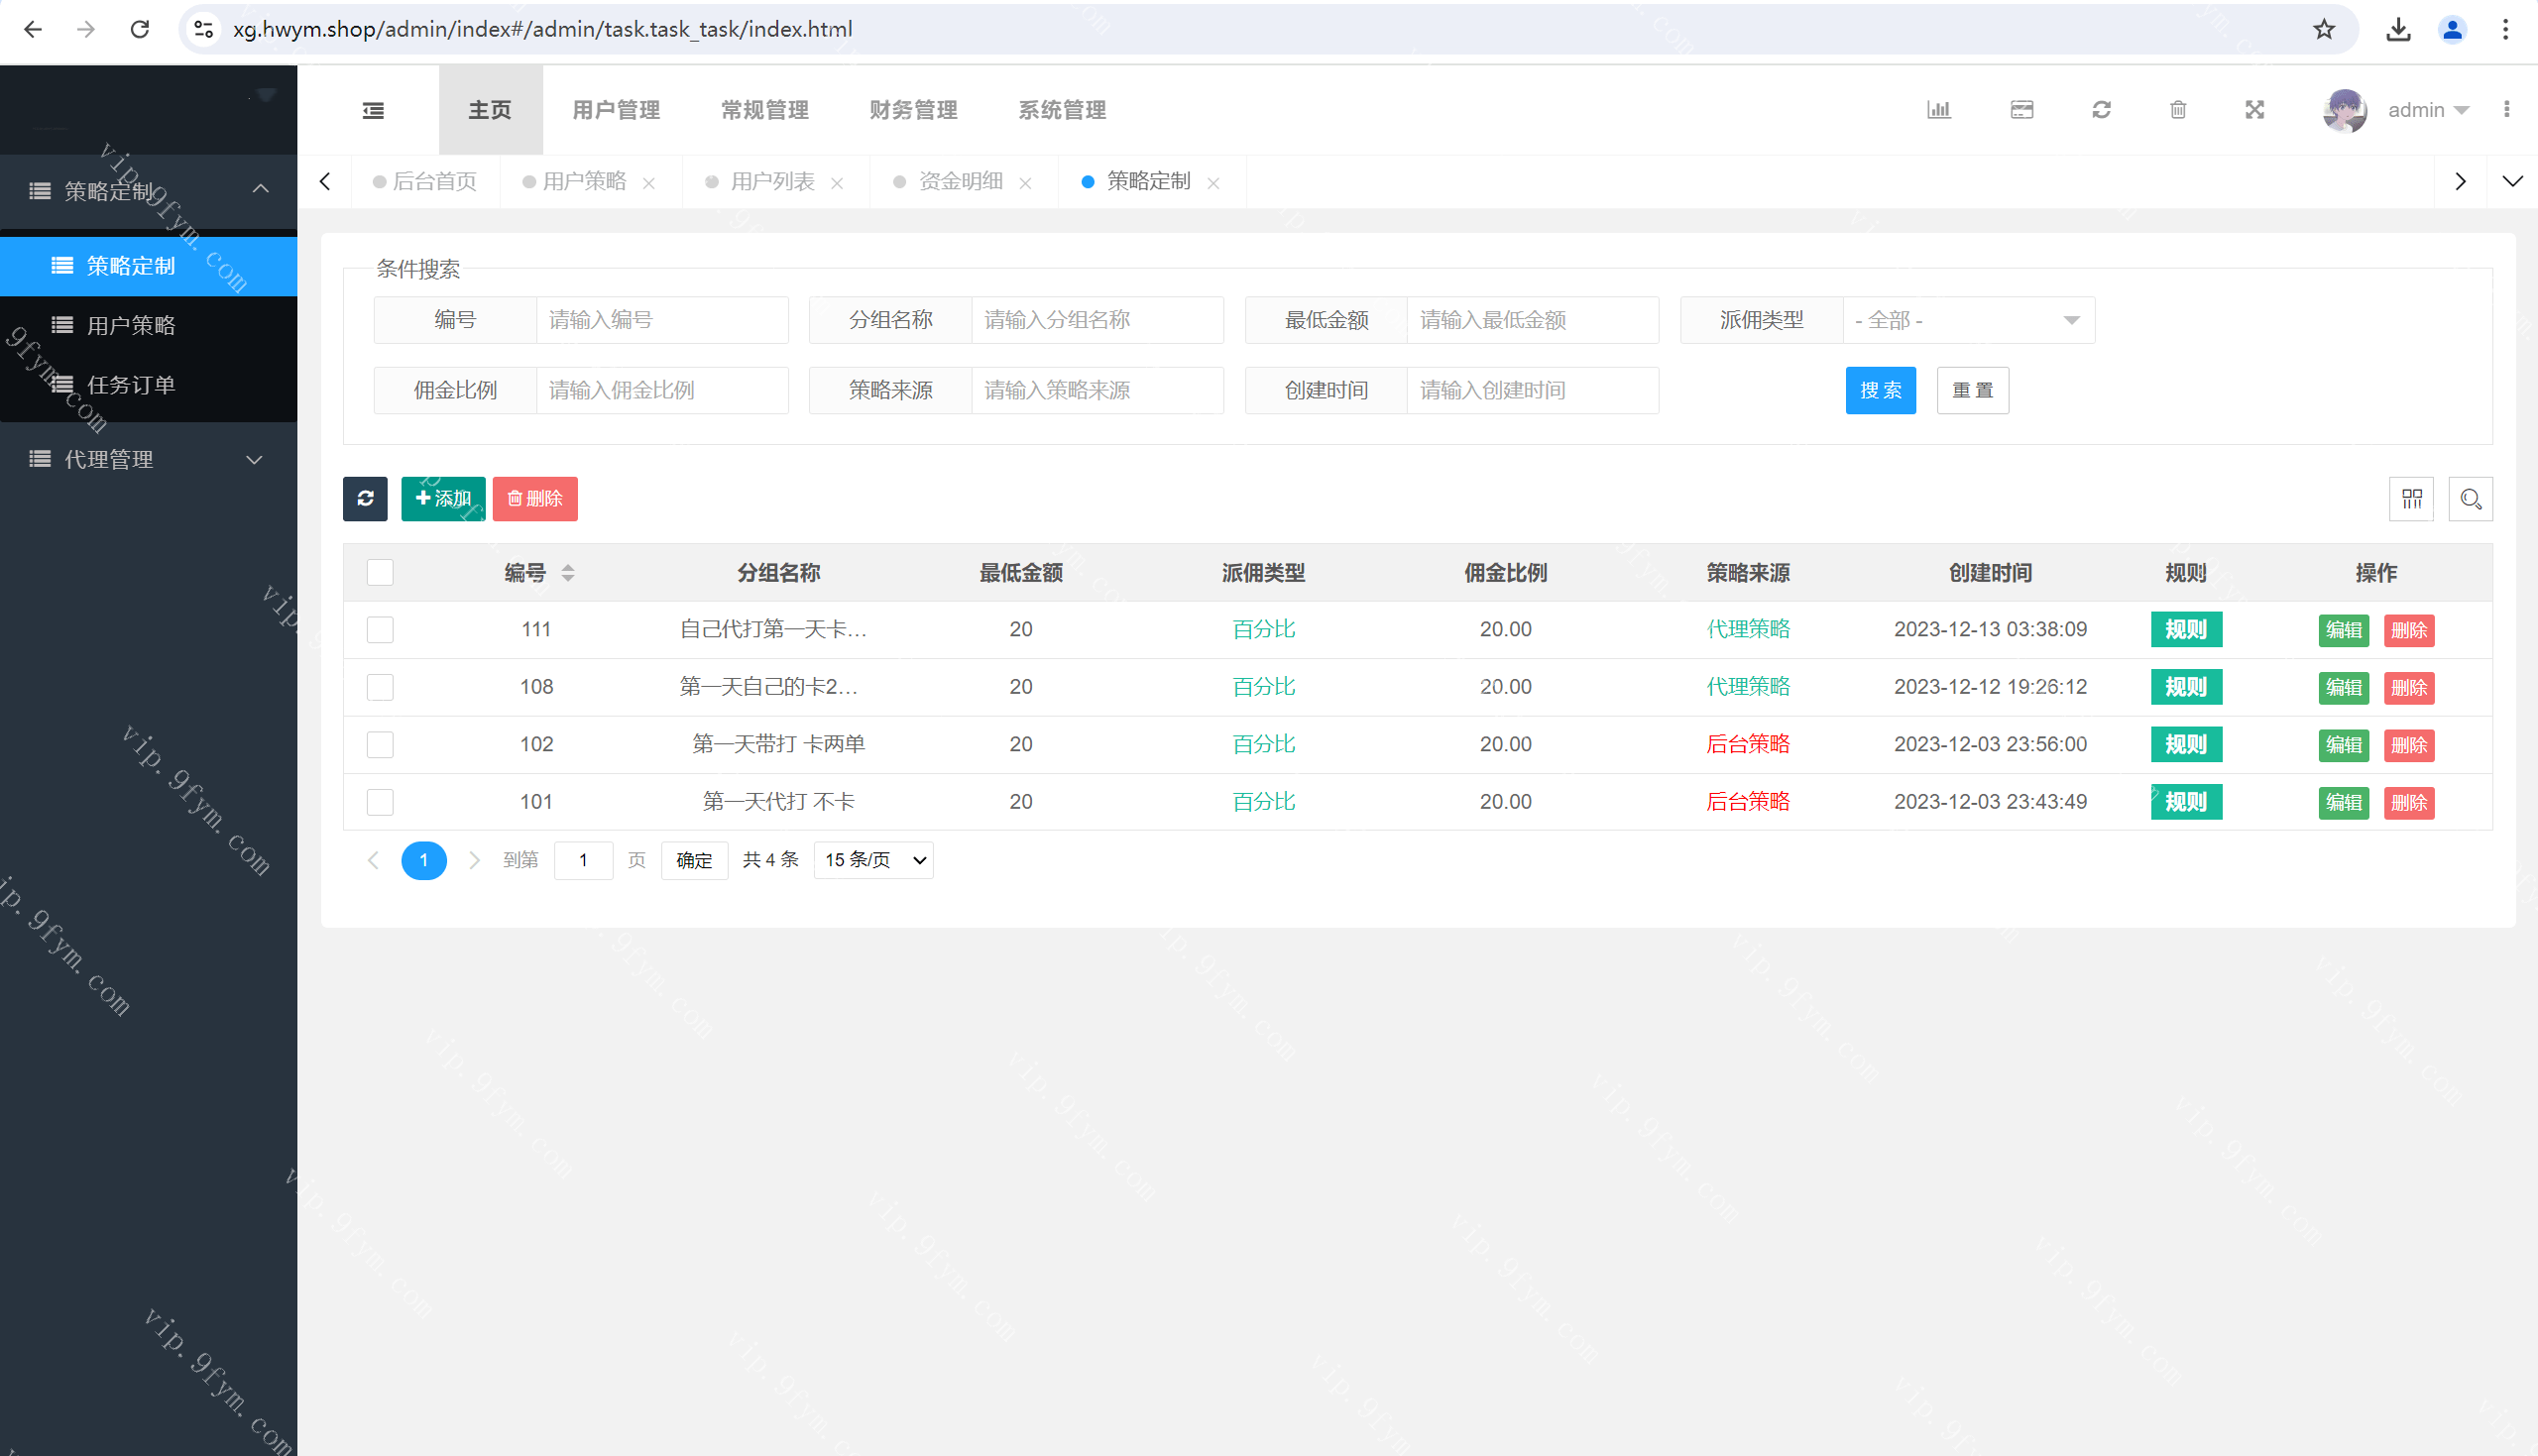
Task: Click the dark table refresh button
Action: click(x=365, y=498)
